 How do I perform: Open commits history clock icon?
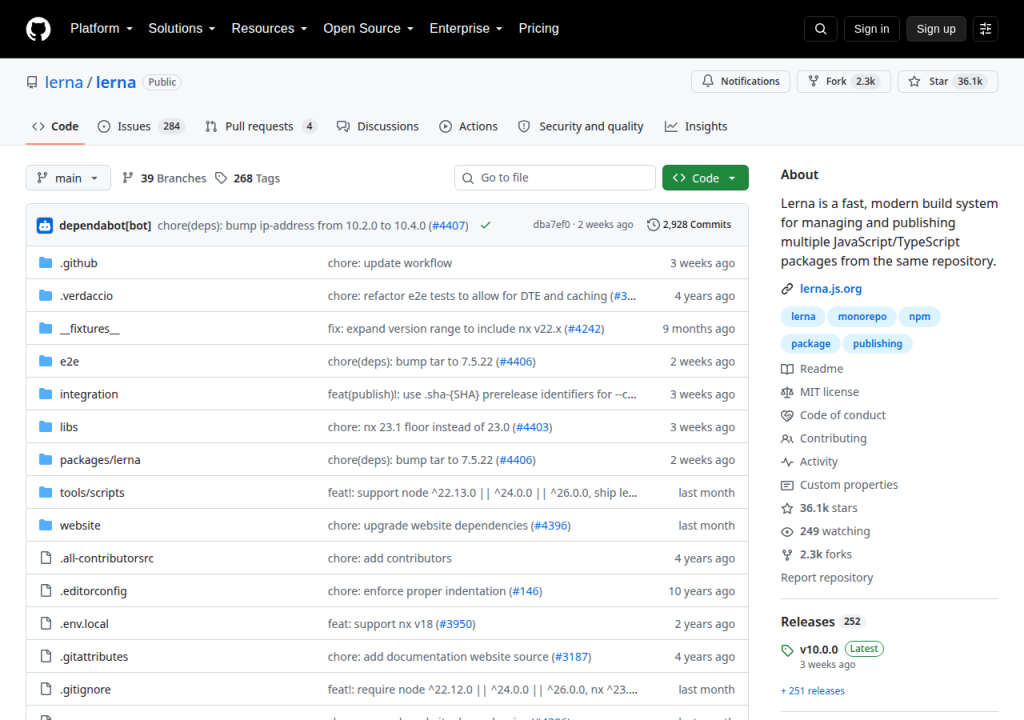[x=652, y=225]
